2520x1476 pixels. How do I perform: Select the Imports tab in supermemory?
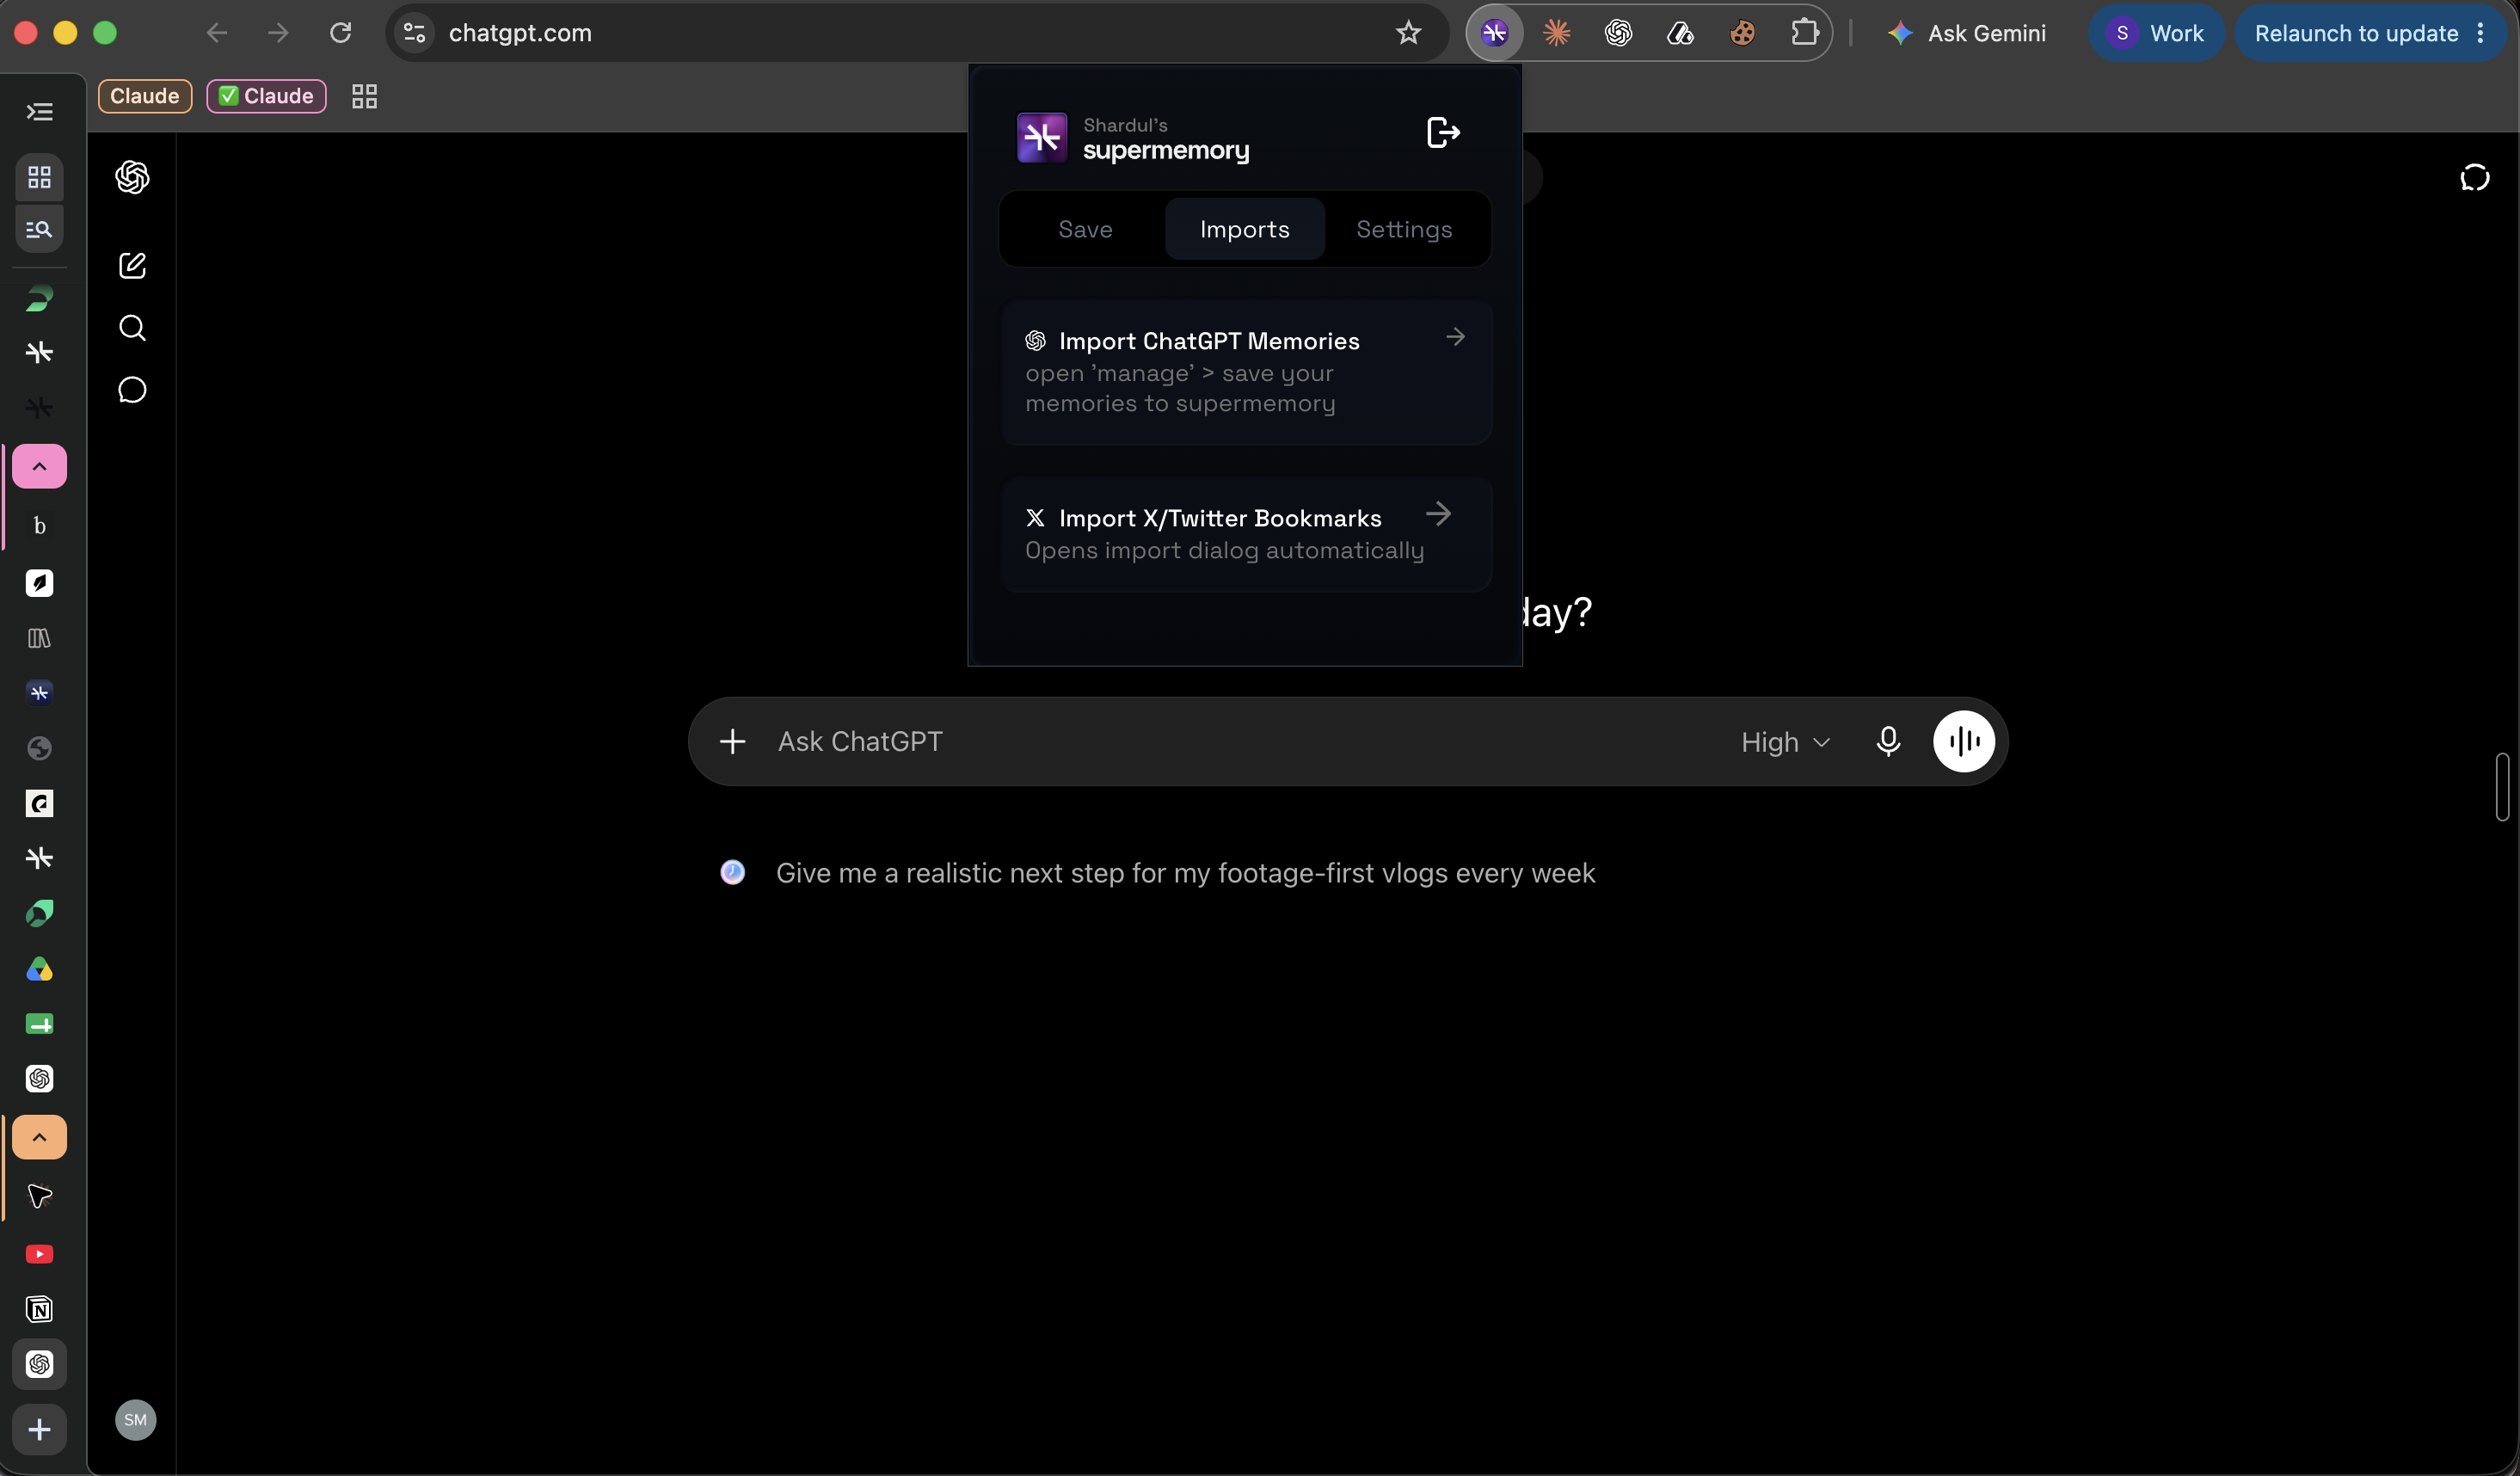1244,229
